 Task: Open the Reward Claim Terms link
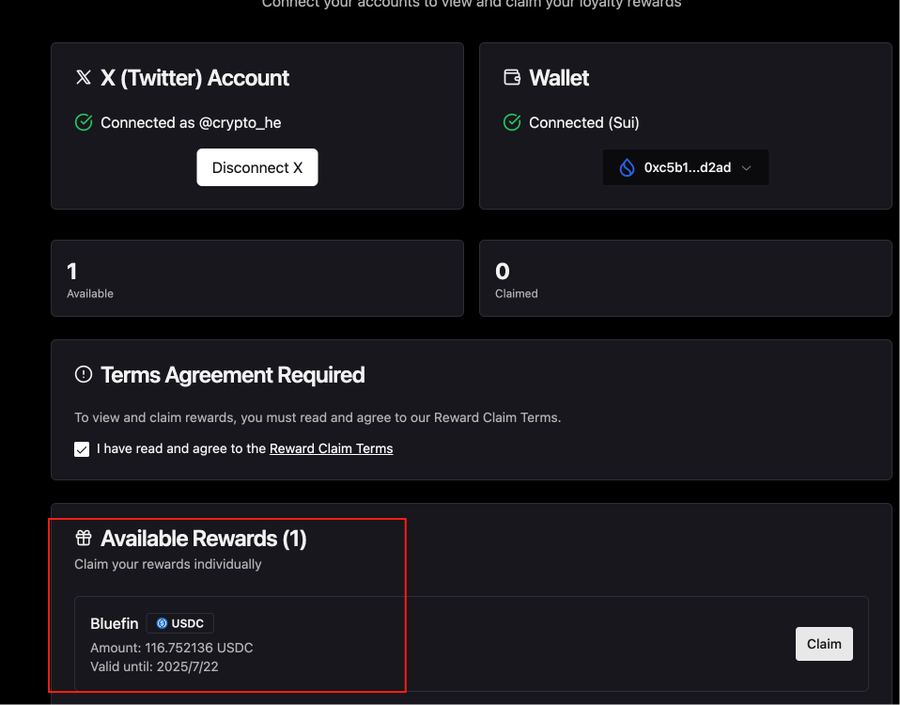click(x=331, y=449)
